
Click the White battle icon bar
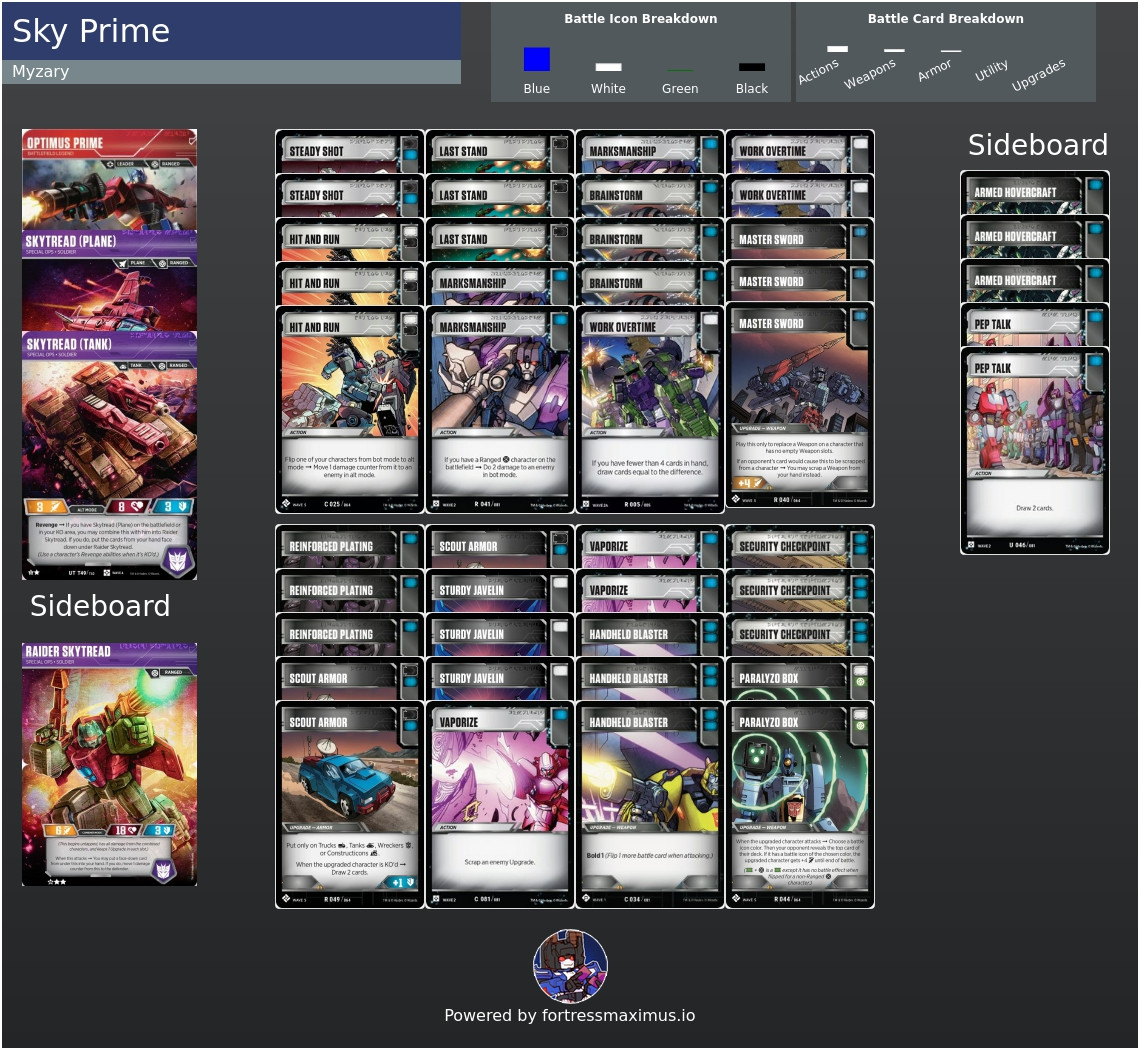pos(609,67)
